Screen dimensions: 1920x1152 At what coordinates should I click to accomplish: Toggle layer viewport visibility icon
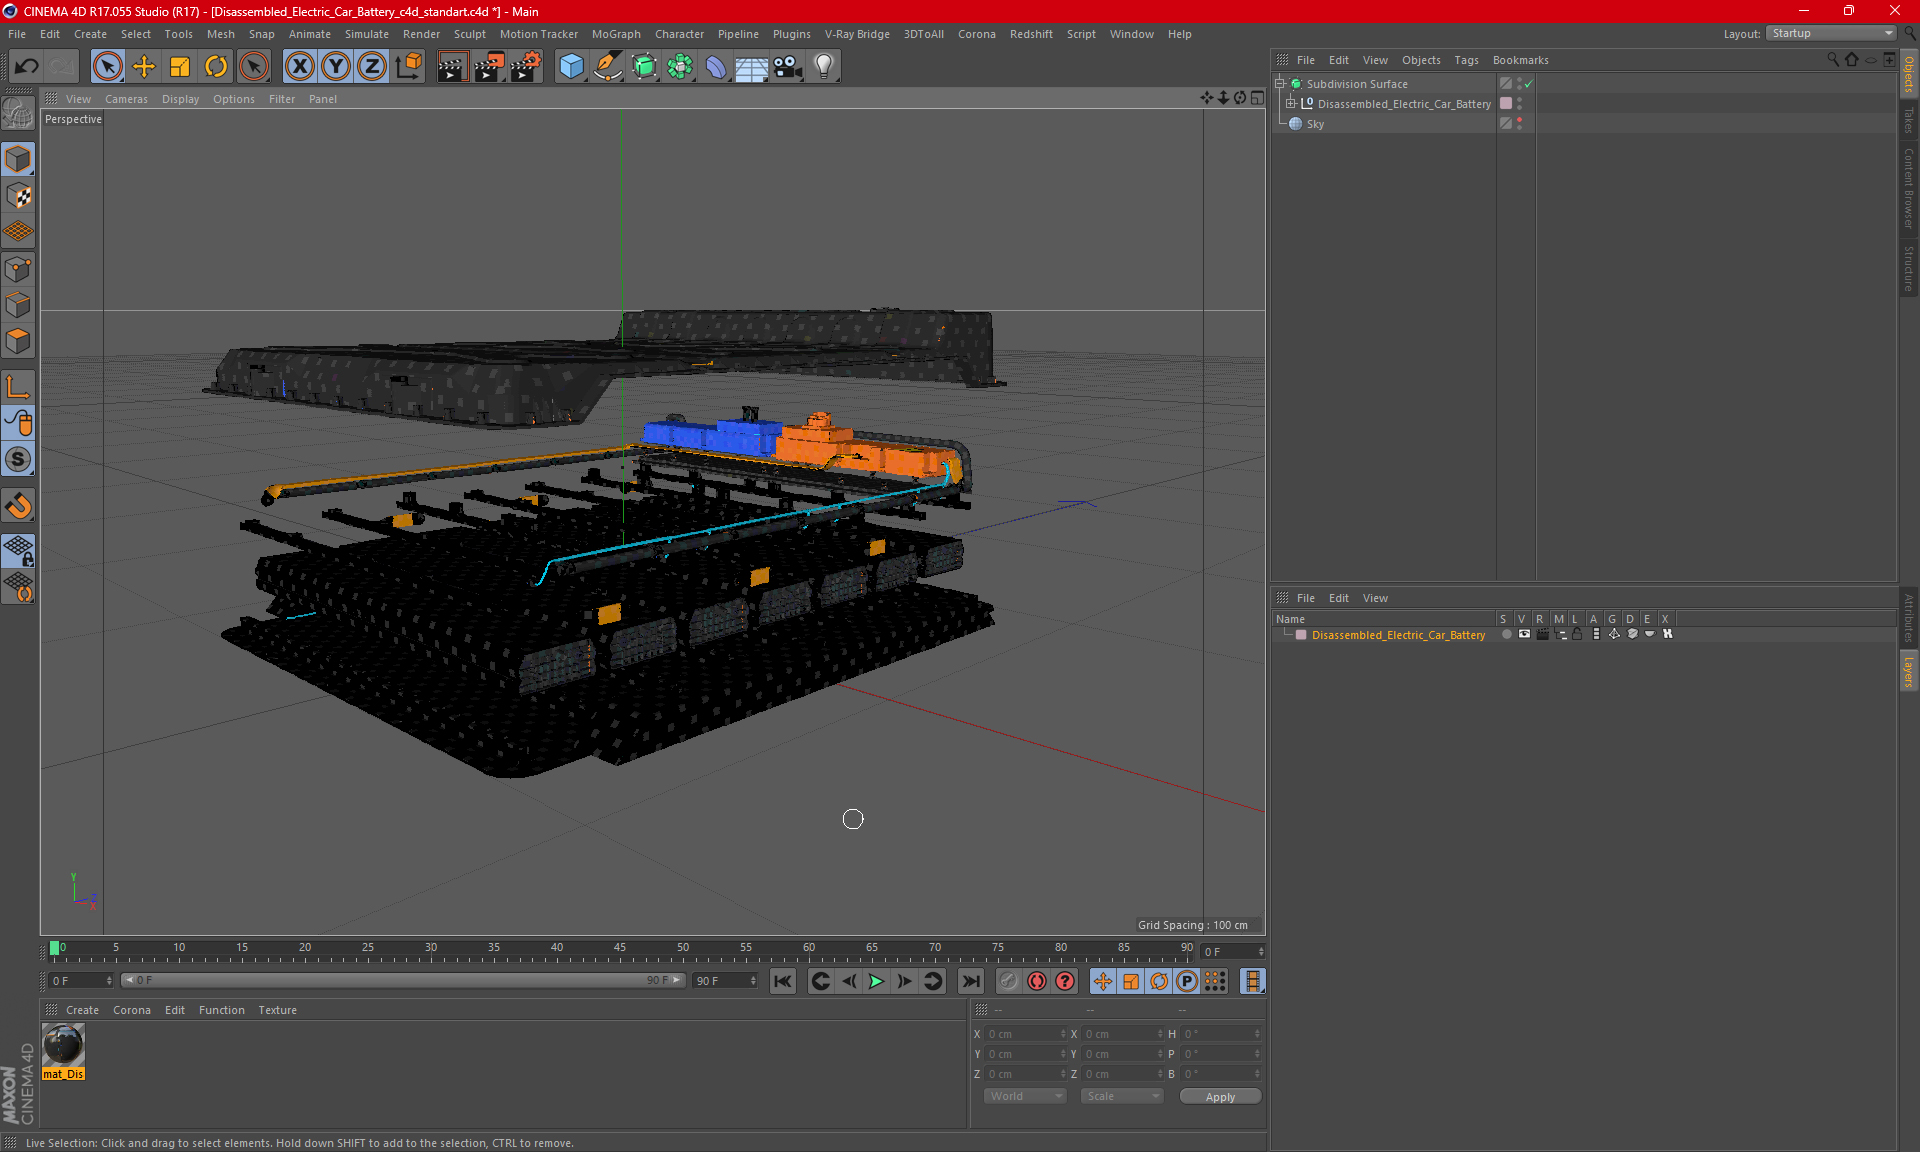click(1524, 634)
